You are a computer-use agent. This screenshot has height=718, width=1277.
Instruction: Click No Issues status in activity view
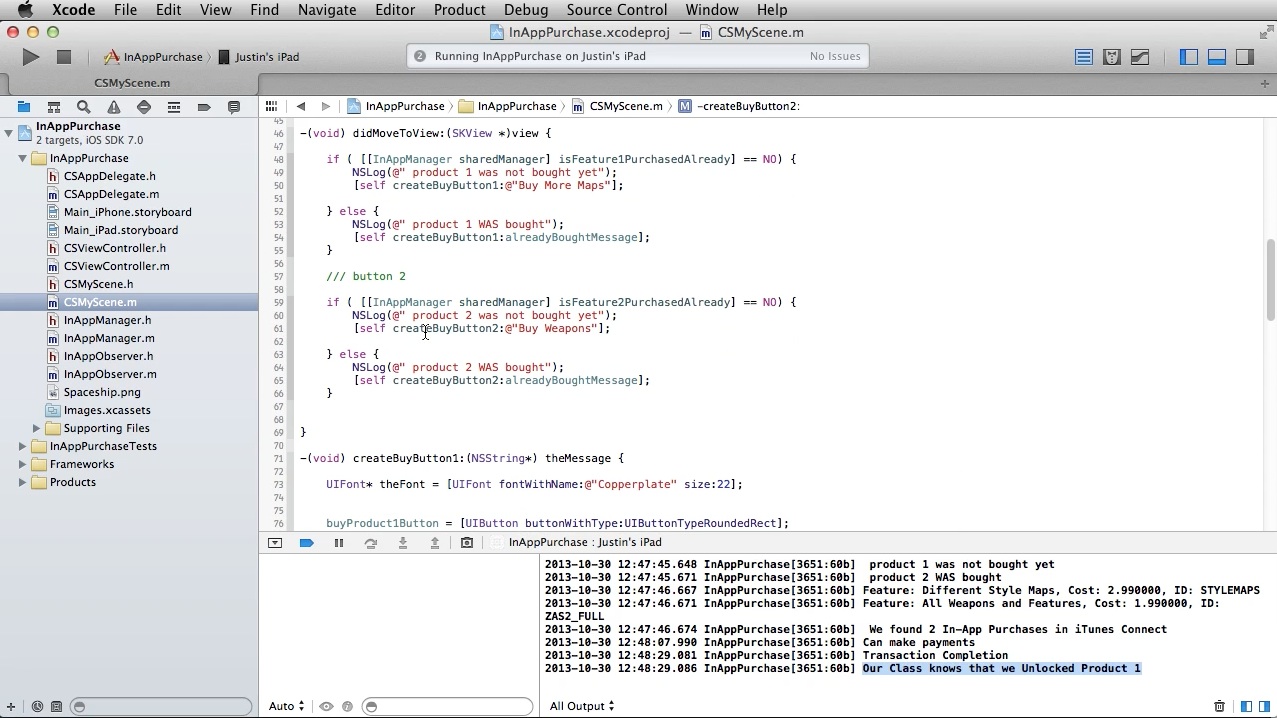point(835,56)
